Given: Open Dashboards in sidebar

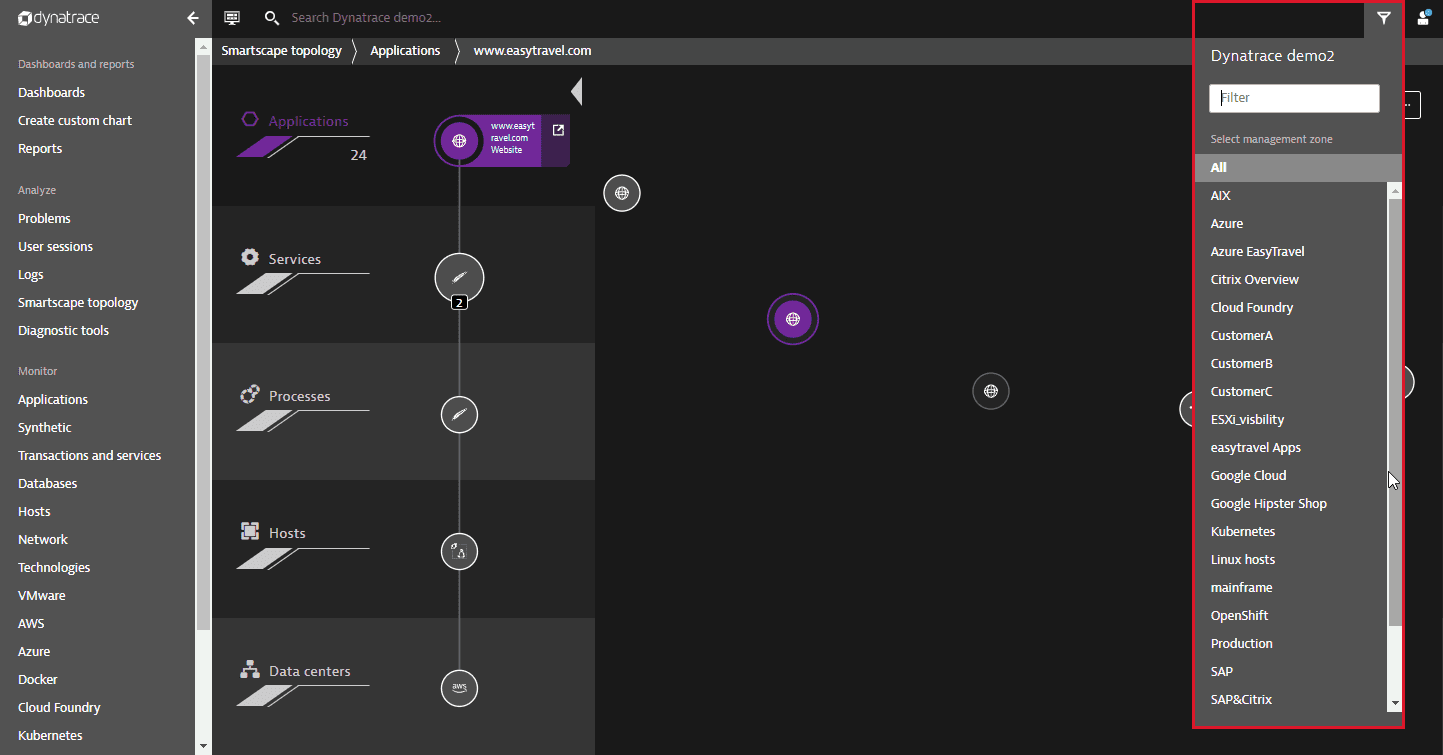Looking at the screenshot, I should point(51,93).
